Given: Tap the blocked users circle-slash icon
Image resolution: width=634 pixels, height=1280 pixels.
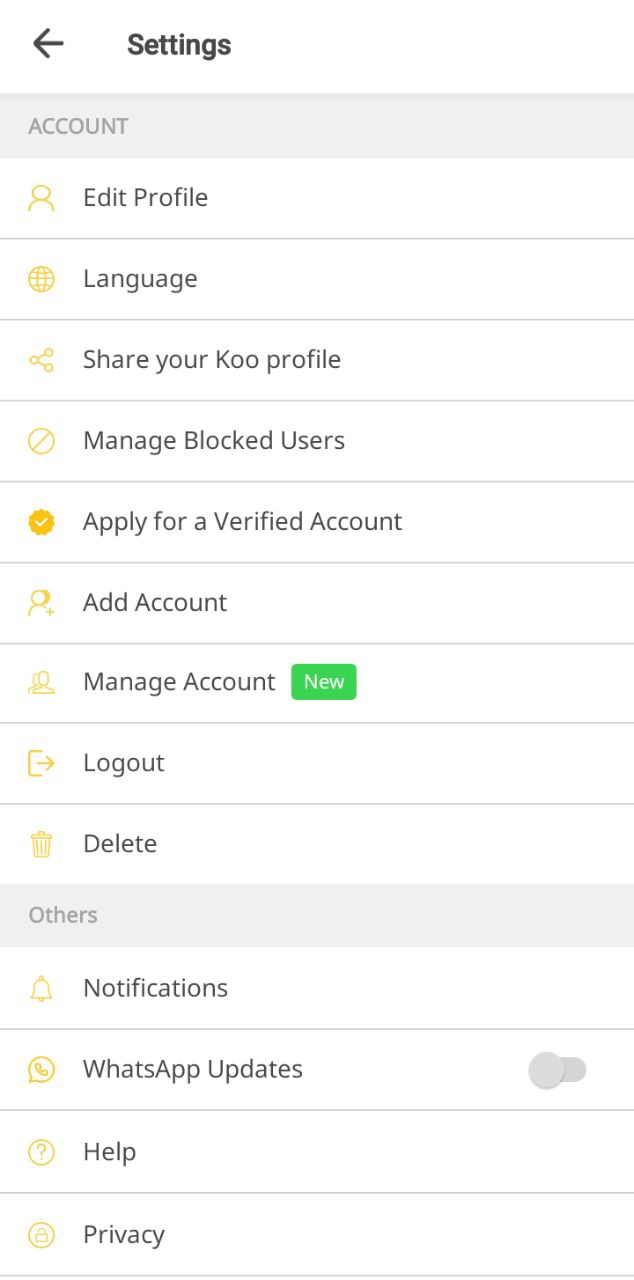Looking at the screenshot, I should pyautogui.click(x=41, y=441).
